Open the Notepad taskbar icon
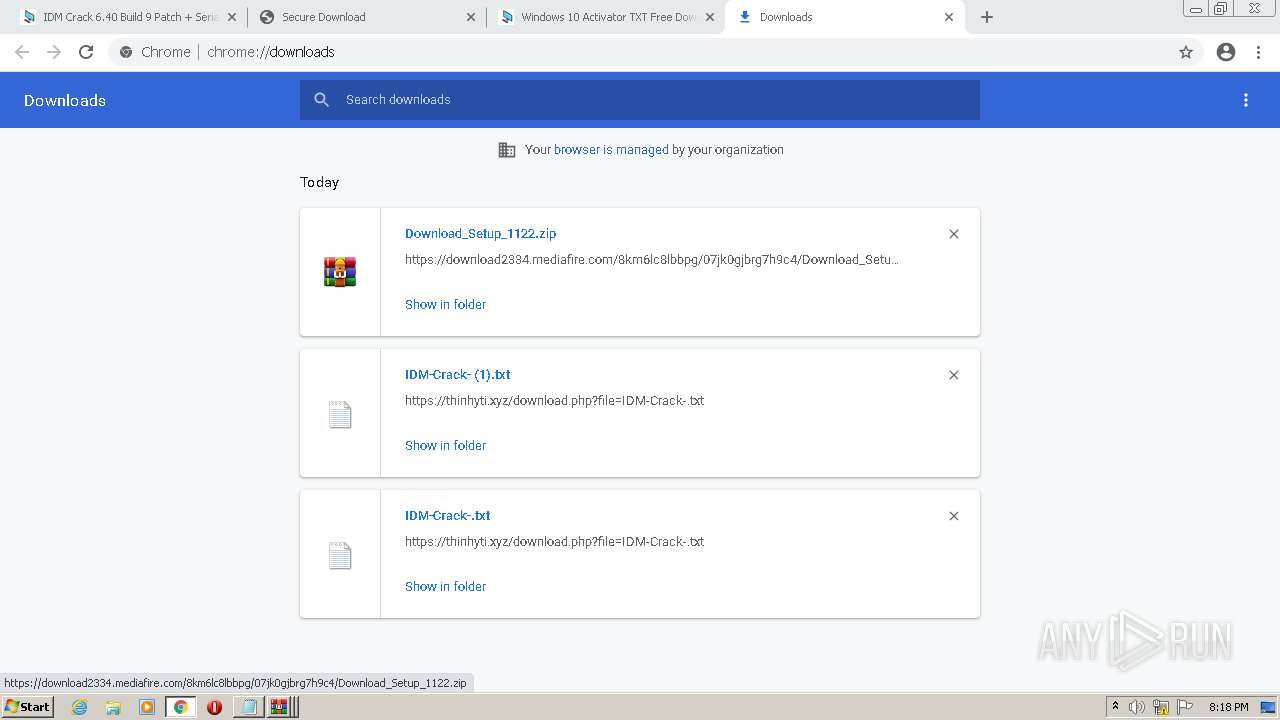This screenshot has width=1280, height=720. [247, 707]
